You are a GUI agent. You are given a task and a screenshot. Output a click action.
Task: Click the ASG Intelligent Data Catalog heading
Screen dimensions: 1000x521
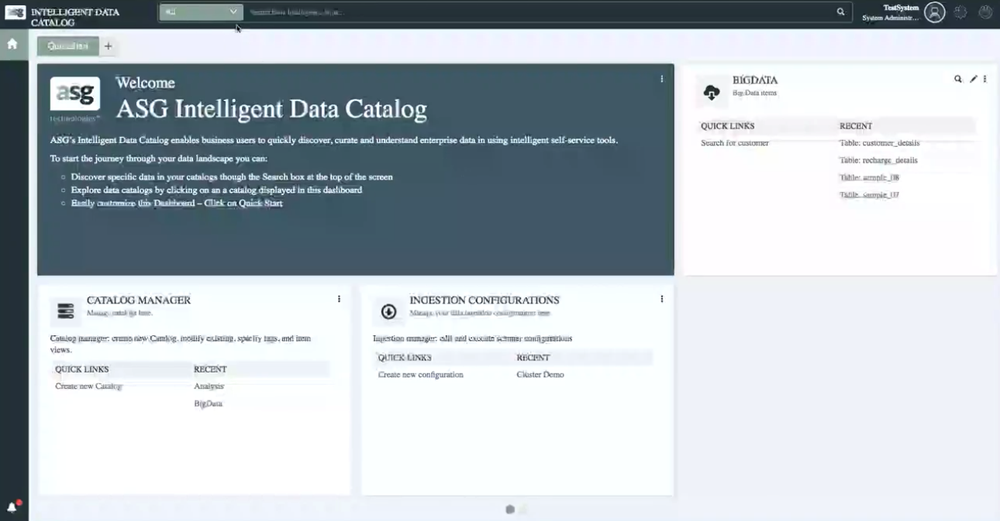272,109
